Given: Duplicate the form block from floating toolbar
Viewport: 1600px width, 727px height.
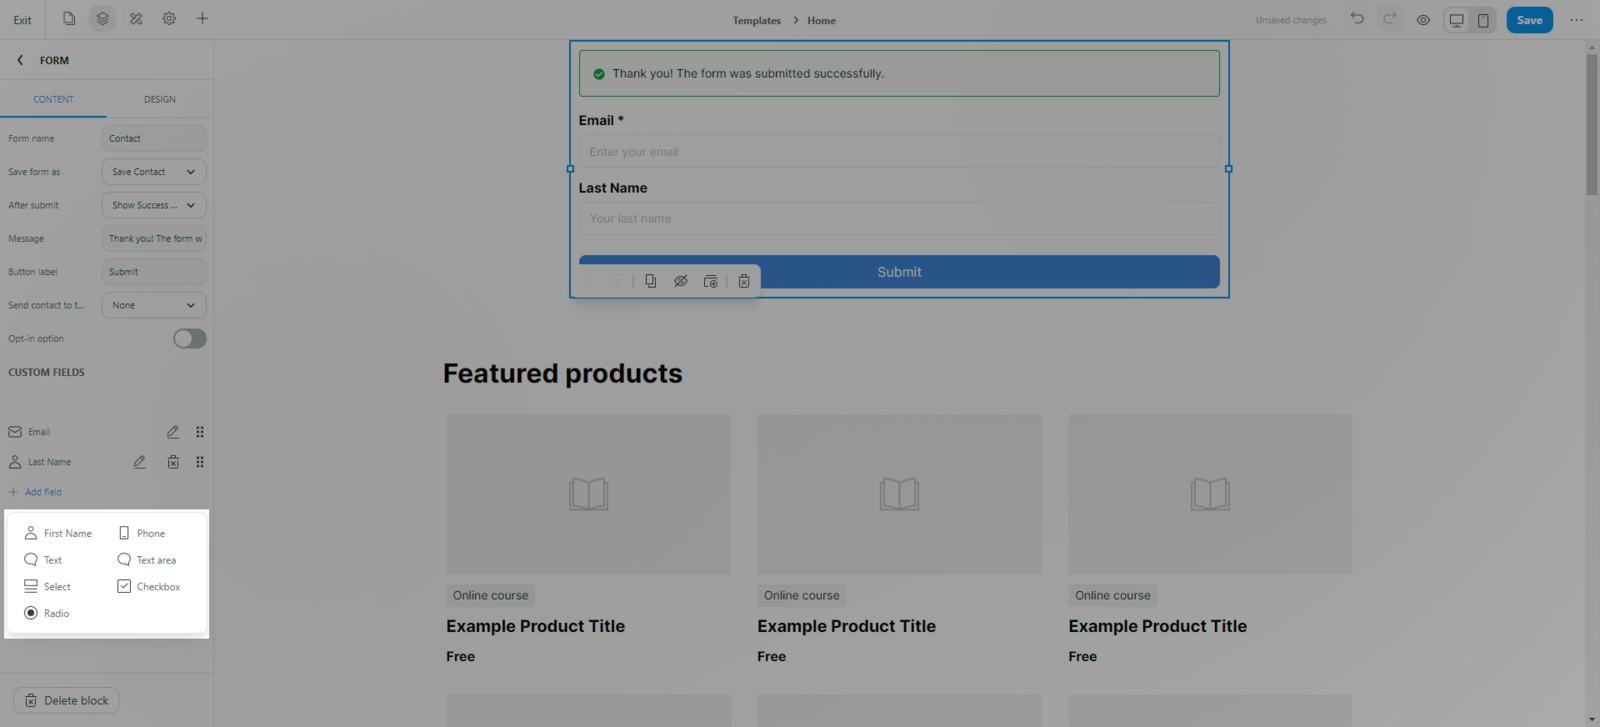Looking at the screenshot, I should tap(651, 282).
